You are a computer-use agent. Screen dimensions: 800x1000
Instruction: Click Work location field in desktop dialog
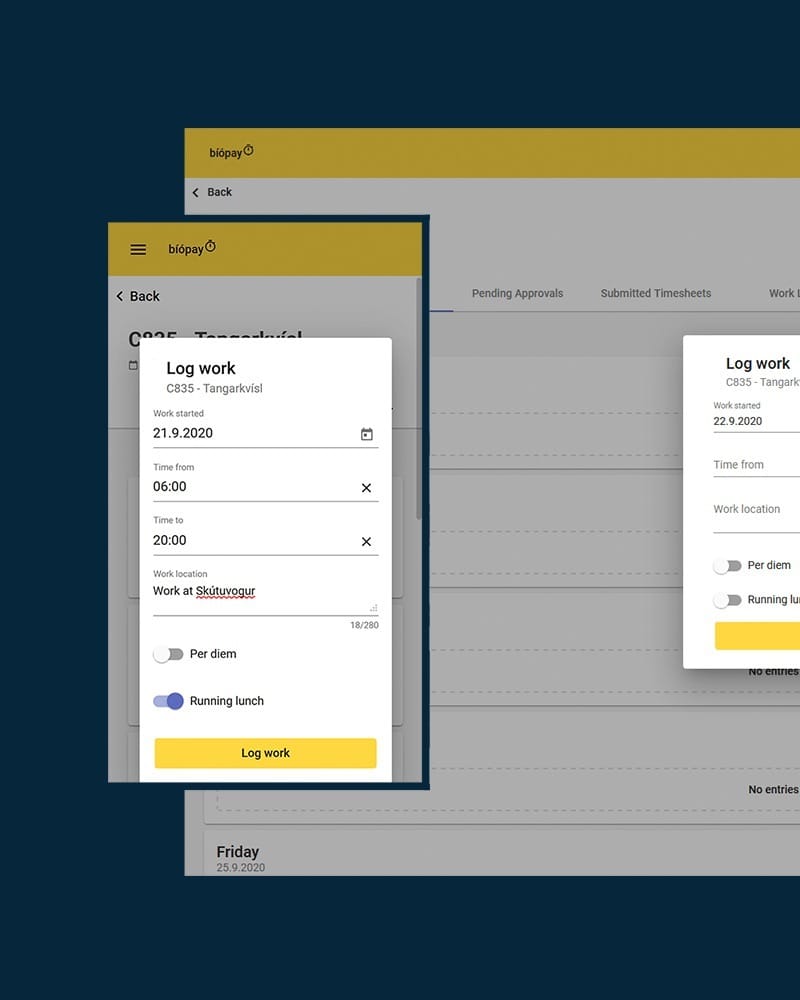(757, 514)
